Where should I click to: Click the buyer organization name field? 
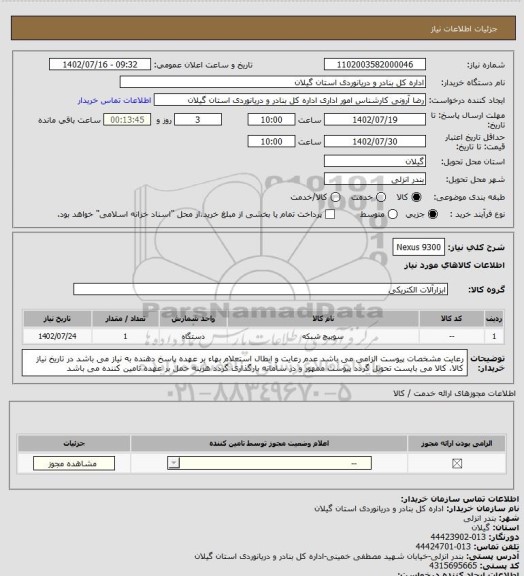click(273, 82)
